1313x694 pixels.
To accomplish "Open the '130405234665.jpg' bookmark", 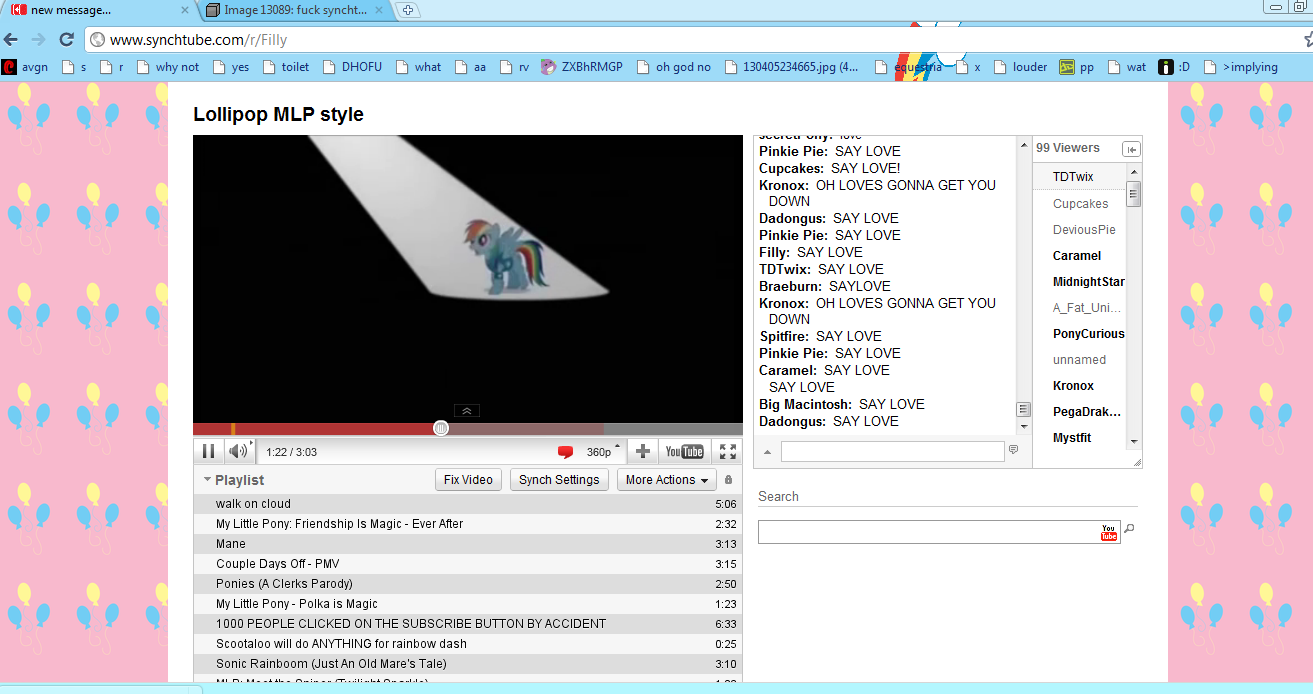I will click(791, 67).
